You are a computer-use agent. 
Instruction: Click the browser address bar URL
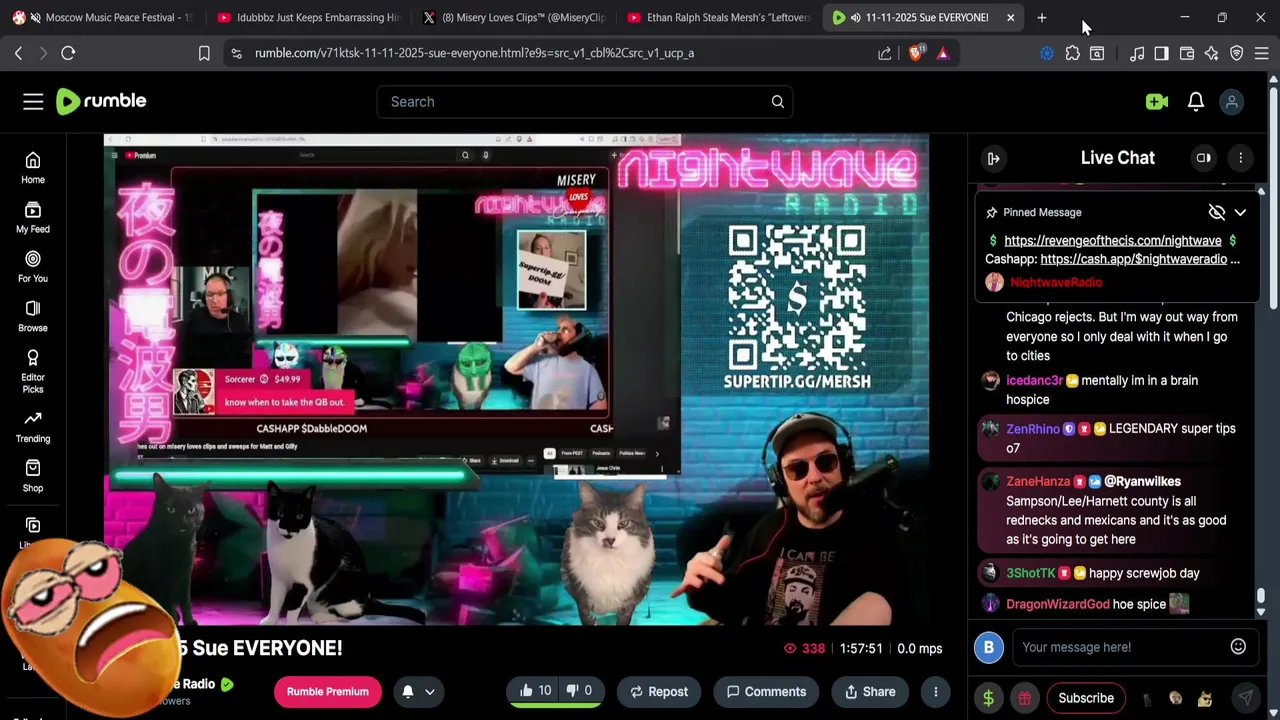click(x=474, y=53)
